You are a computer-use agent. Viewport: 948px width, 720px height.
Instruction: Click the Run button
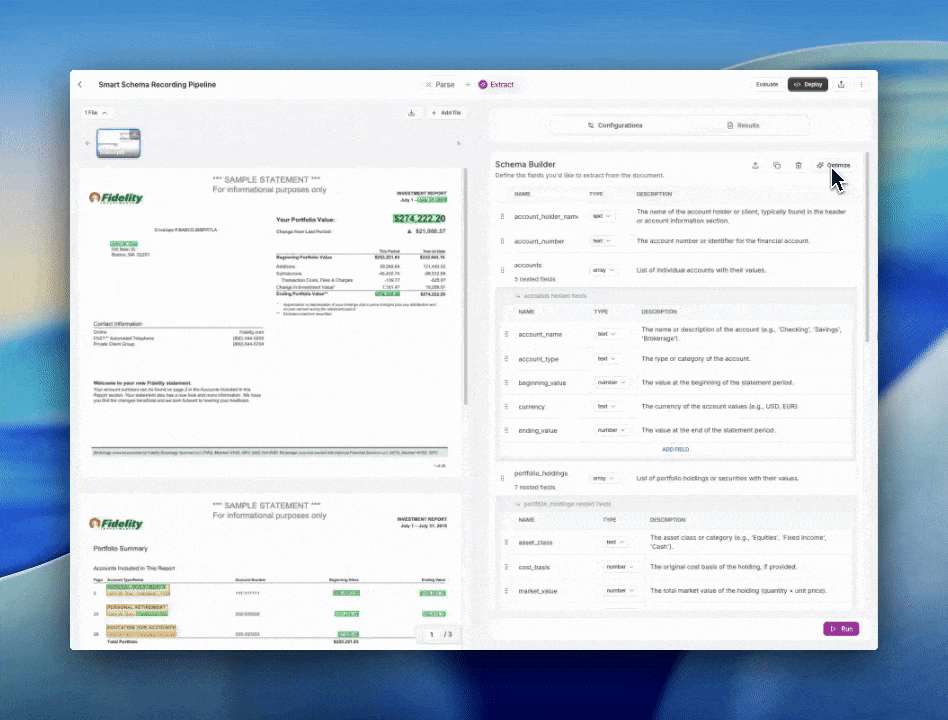click(x=840, y=628)
